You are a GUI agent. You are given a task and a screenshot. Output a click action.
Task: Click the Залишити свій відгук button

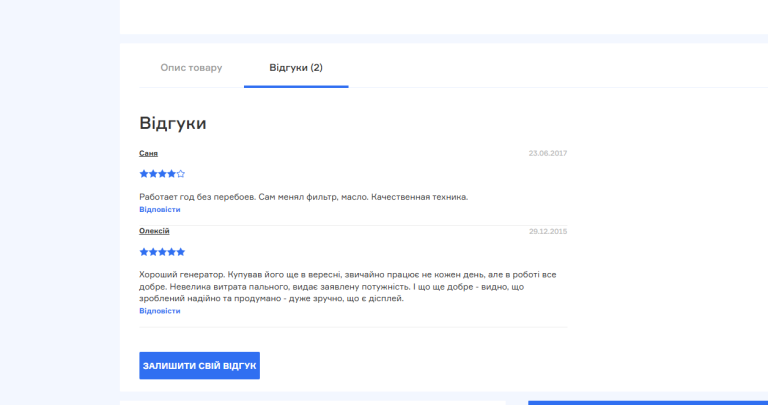tap(199, 365)
